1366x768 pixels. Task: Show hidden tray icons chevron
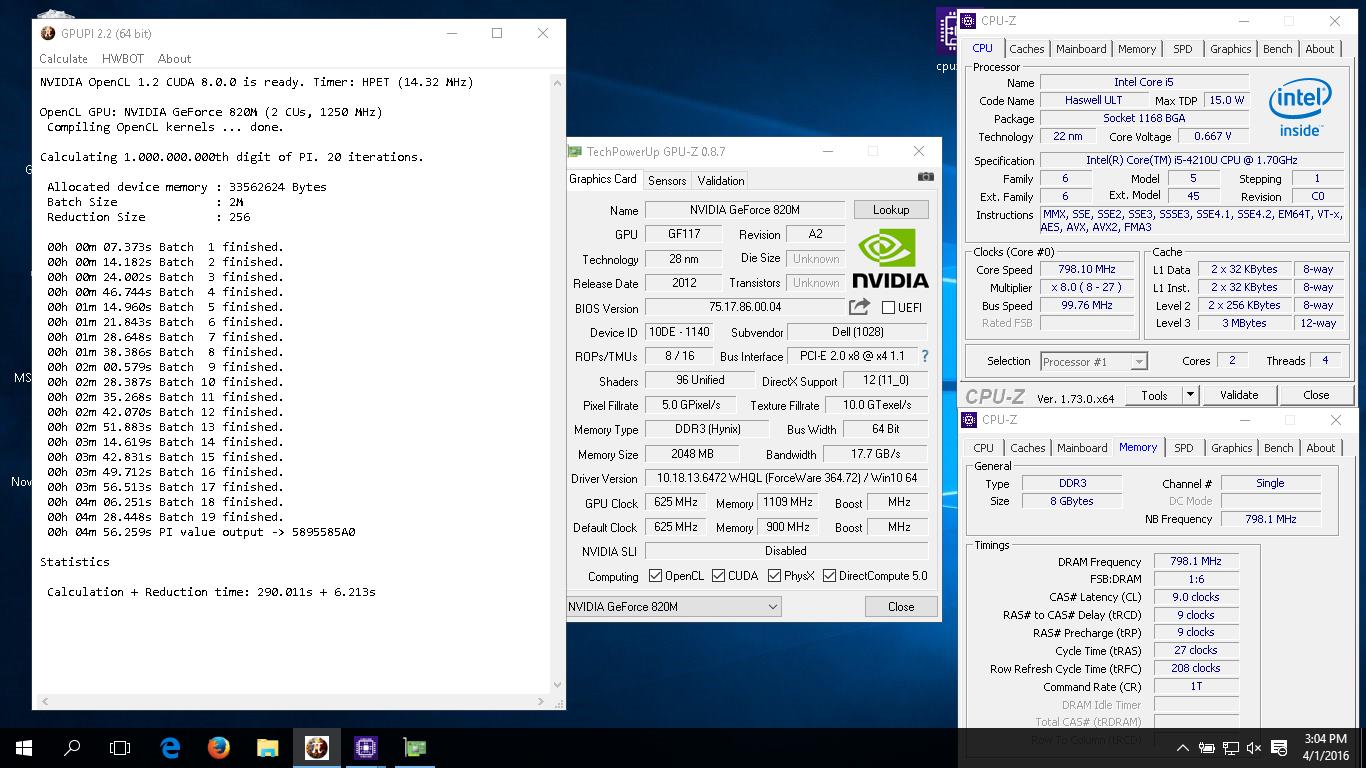[x=1183, y=748]
